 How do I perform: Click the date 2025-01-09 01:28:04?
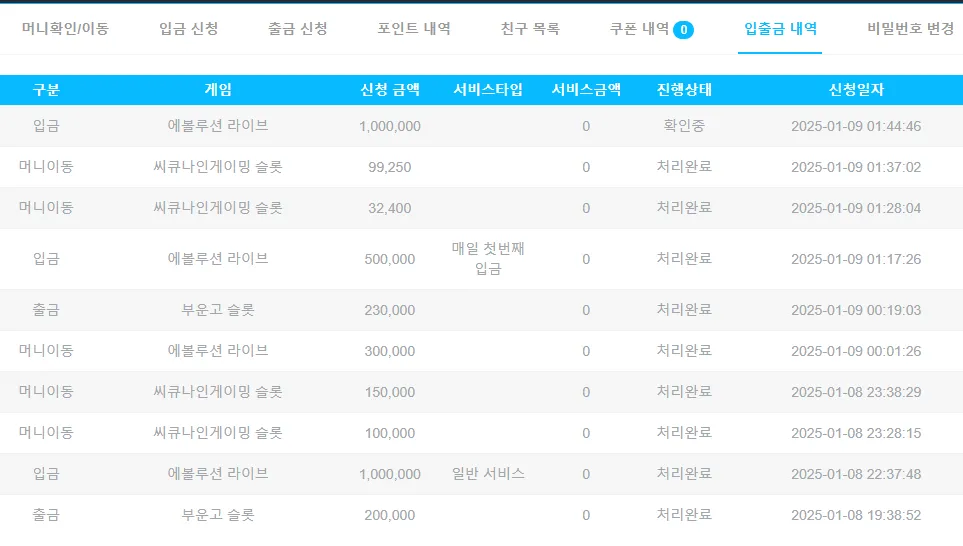click(856, 209)
